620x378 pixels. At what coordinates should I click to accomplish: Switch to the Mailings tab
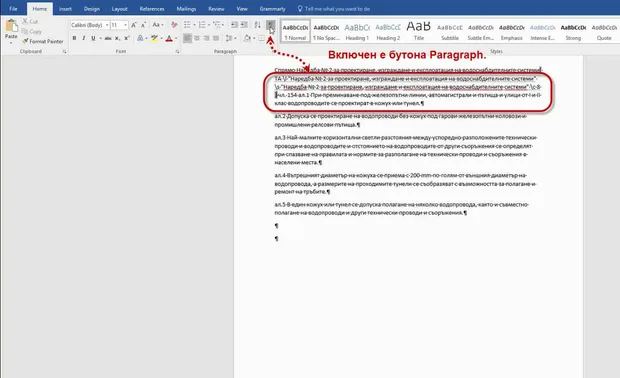(x=186, y=9)
